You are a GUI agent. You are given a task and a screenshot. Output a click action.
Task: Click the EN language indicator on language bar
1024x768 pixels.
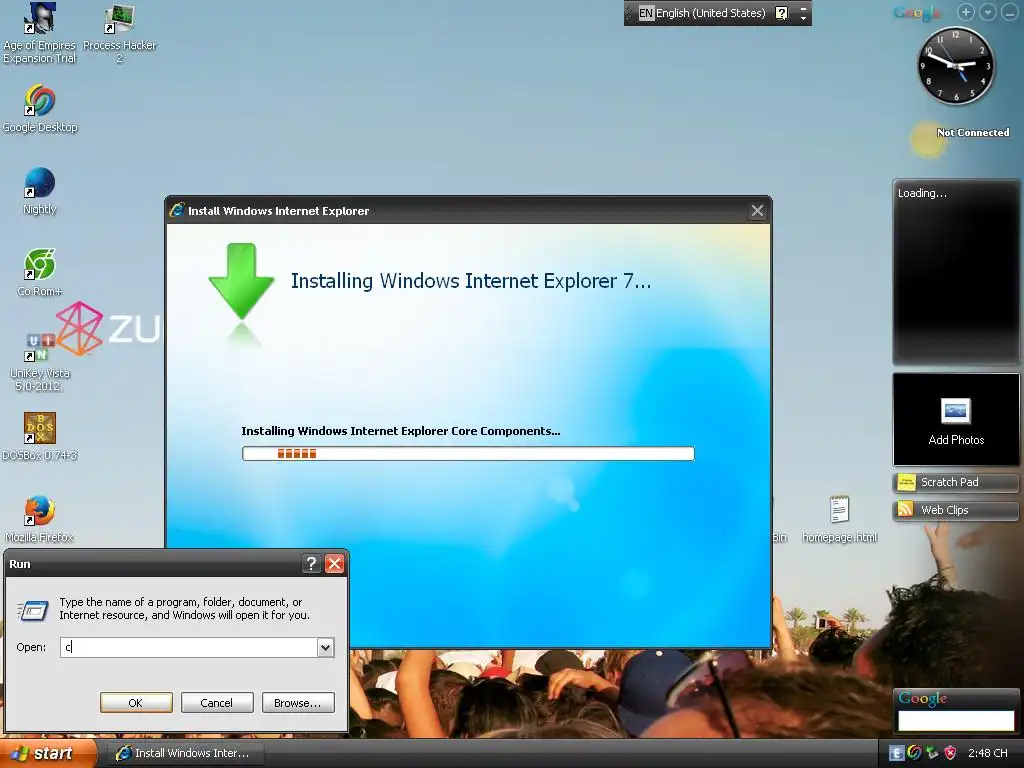[x=646, y=13]
